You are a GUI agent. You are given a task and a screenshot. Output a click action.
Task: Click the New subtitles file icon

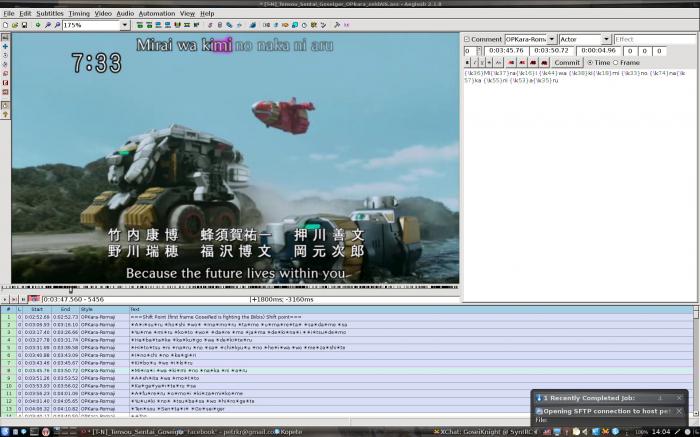[5, 25]
